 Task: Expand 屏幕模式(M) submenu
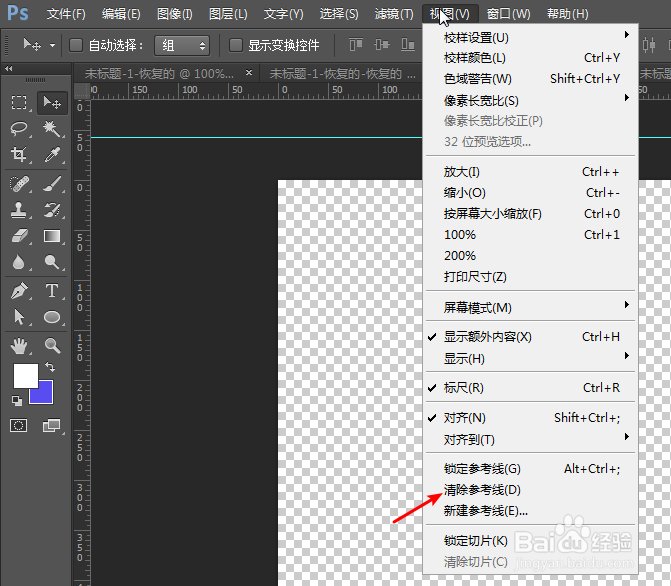pos(530,307)
